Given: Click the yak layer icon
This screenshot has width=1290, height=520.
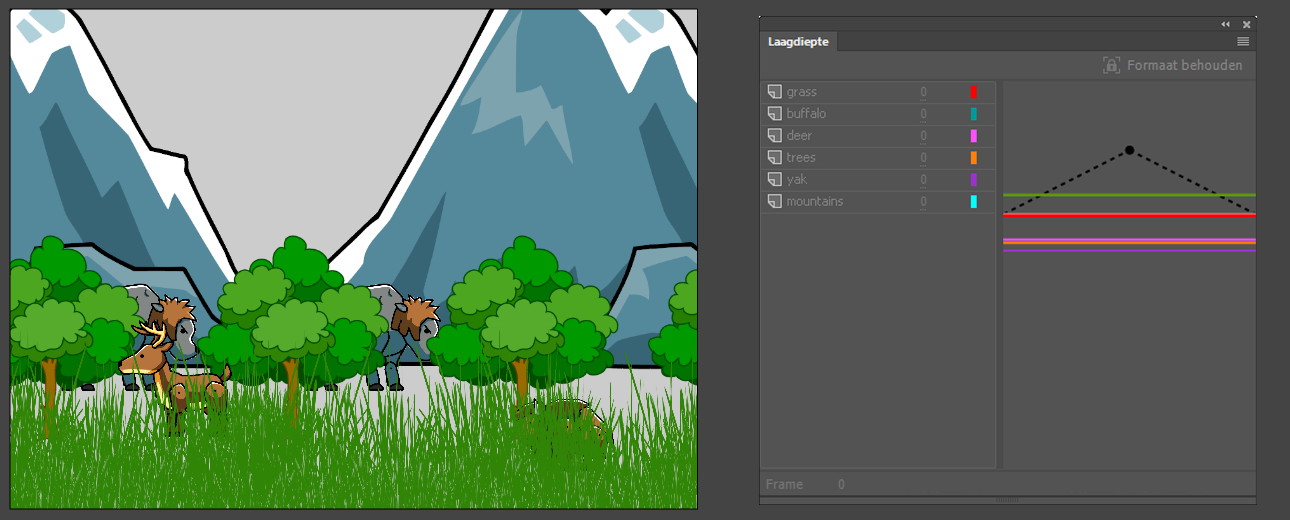Looking at the screenshot, I should tap(774, 180).
